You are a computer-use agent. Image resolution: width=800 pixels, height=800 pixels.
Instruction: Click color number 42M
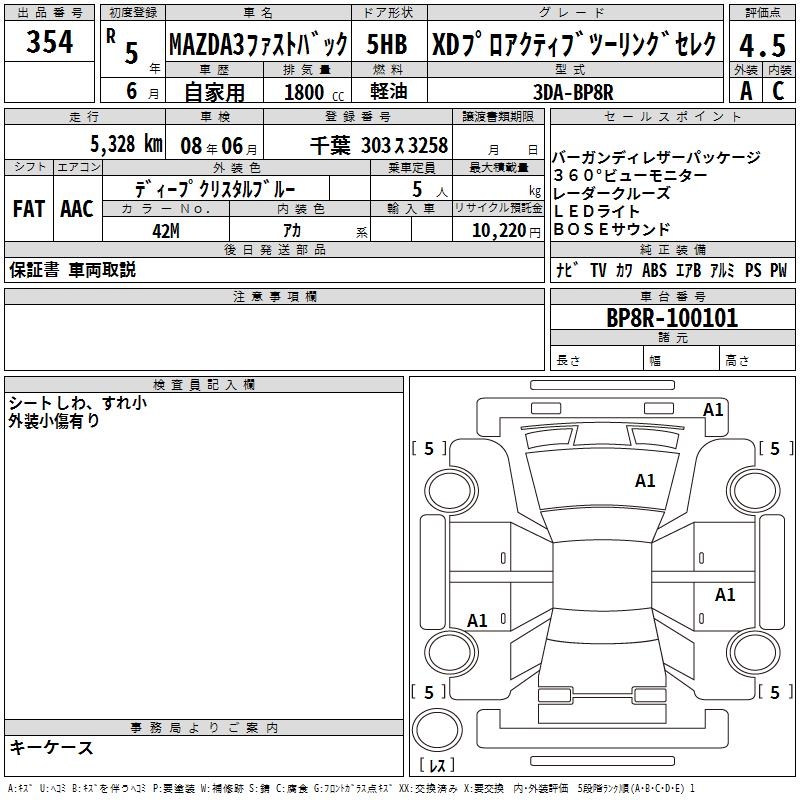click(x=166, y=231)
